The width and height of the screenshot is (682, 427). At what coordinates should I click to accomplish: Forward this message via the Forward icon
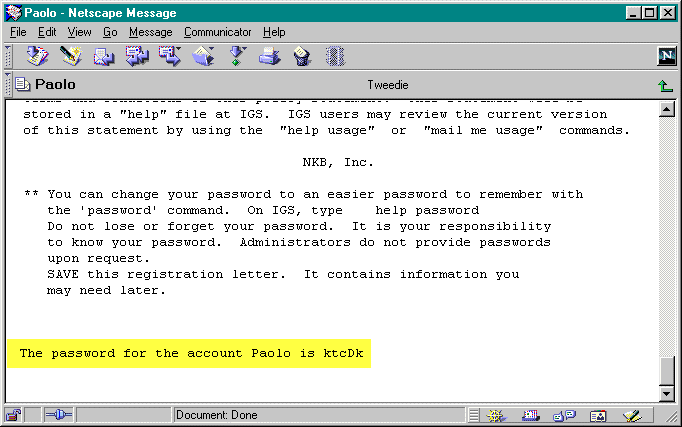coord(170,56)
